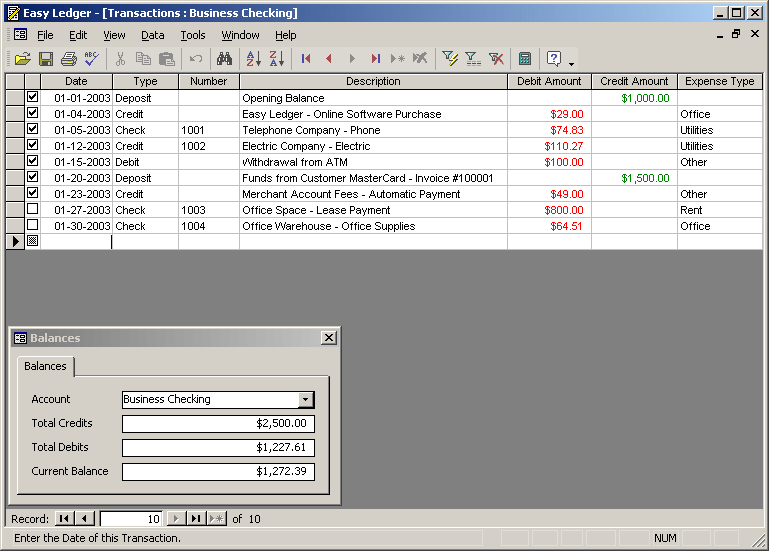Click the toolbar New Record icon

pos(398,59)
